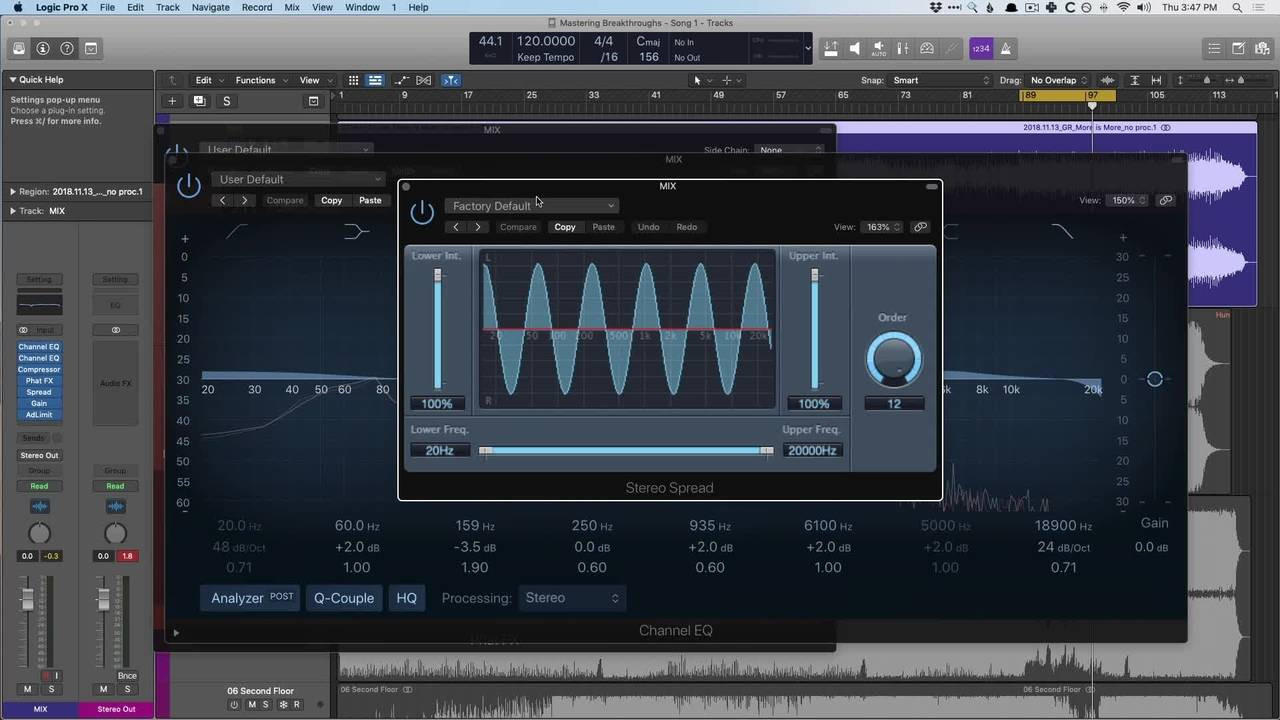Click the Compare button in Stereo Spread
This screenshot has width=1280, height=720.
[x=518, y=227]
